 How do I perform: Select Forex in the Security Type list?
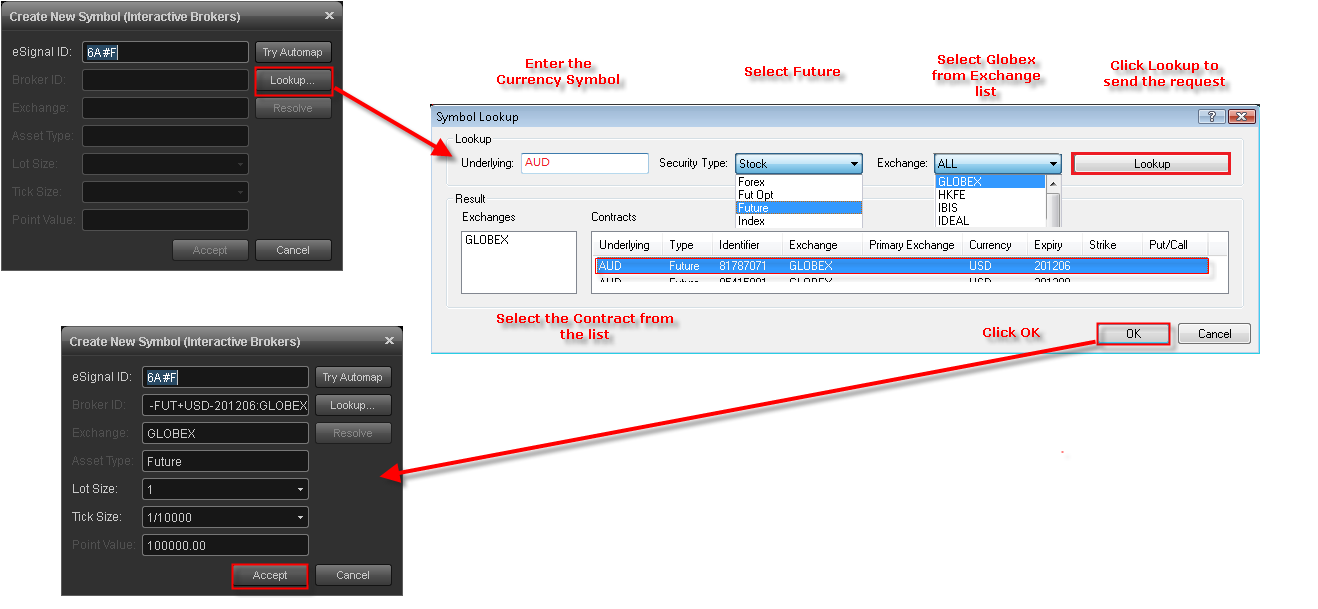[798, 182]
